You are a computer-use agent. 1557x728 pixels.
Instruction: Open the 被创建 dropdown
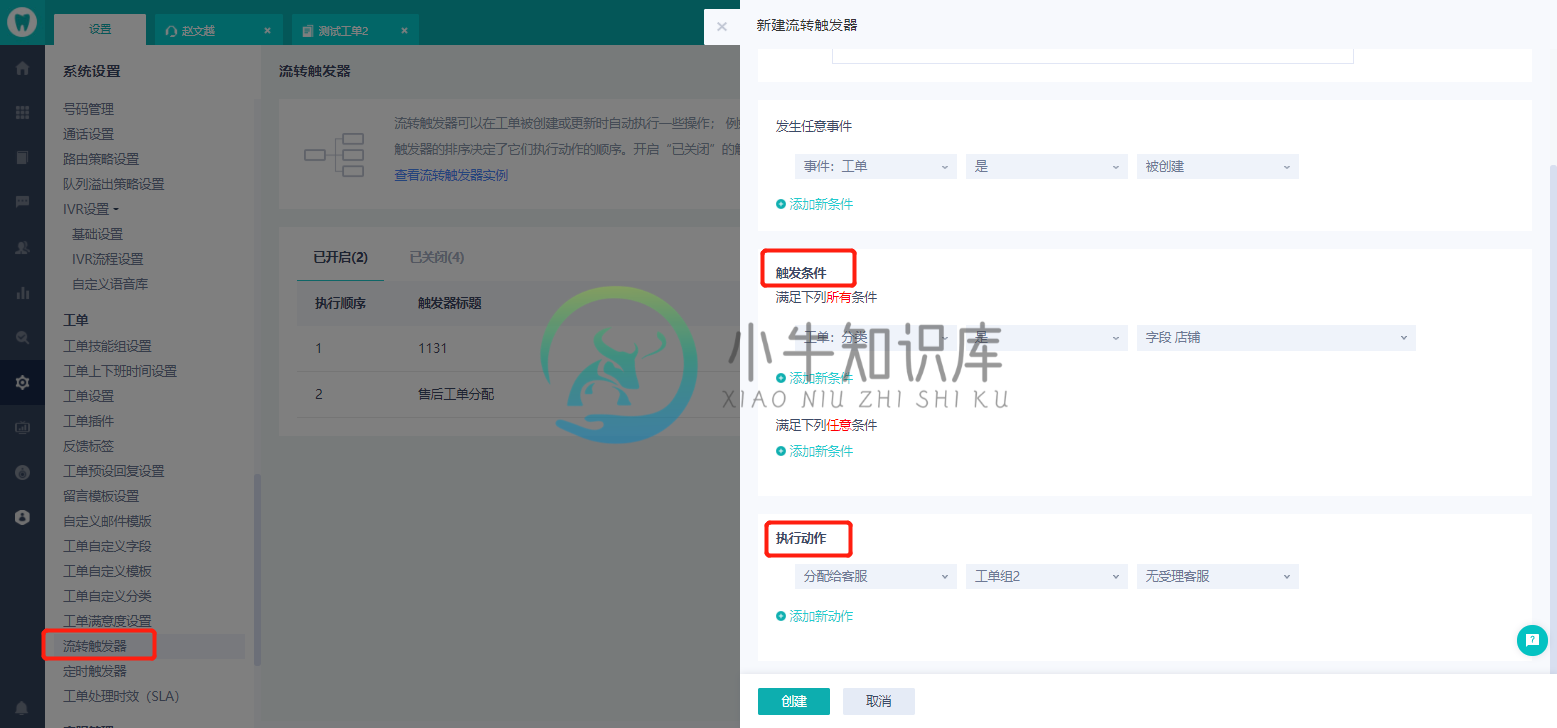pyautogui.click(x=1218, y=167)
